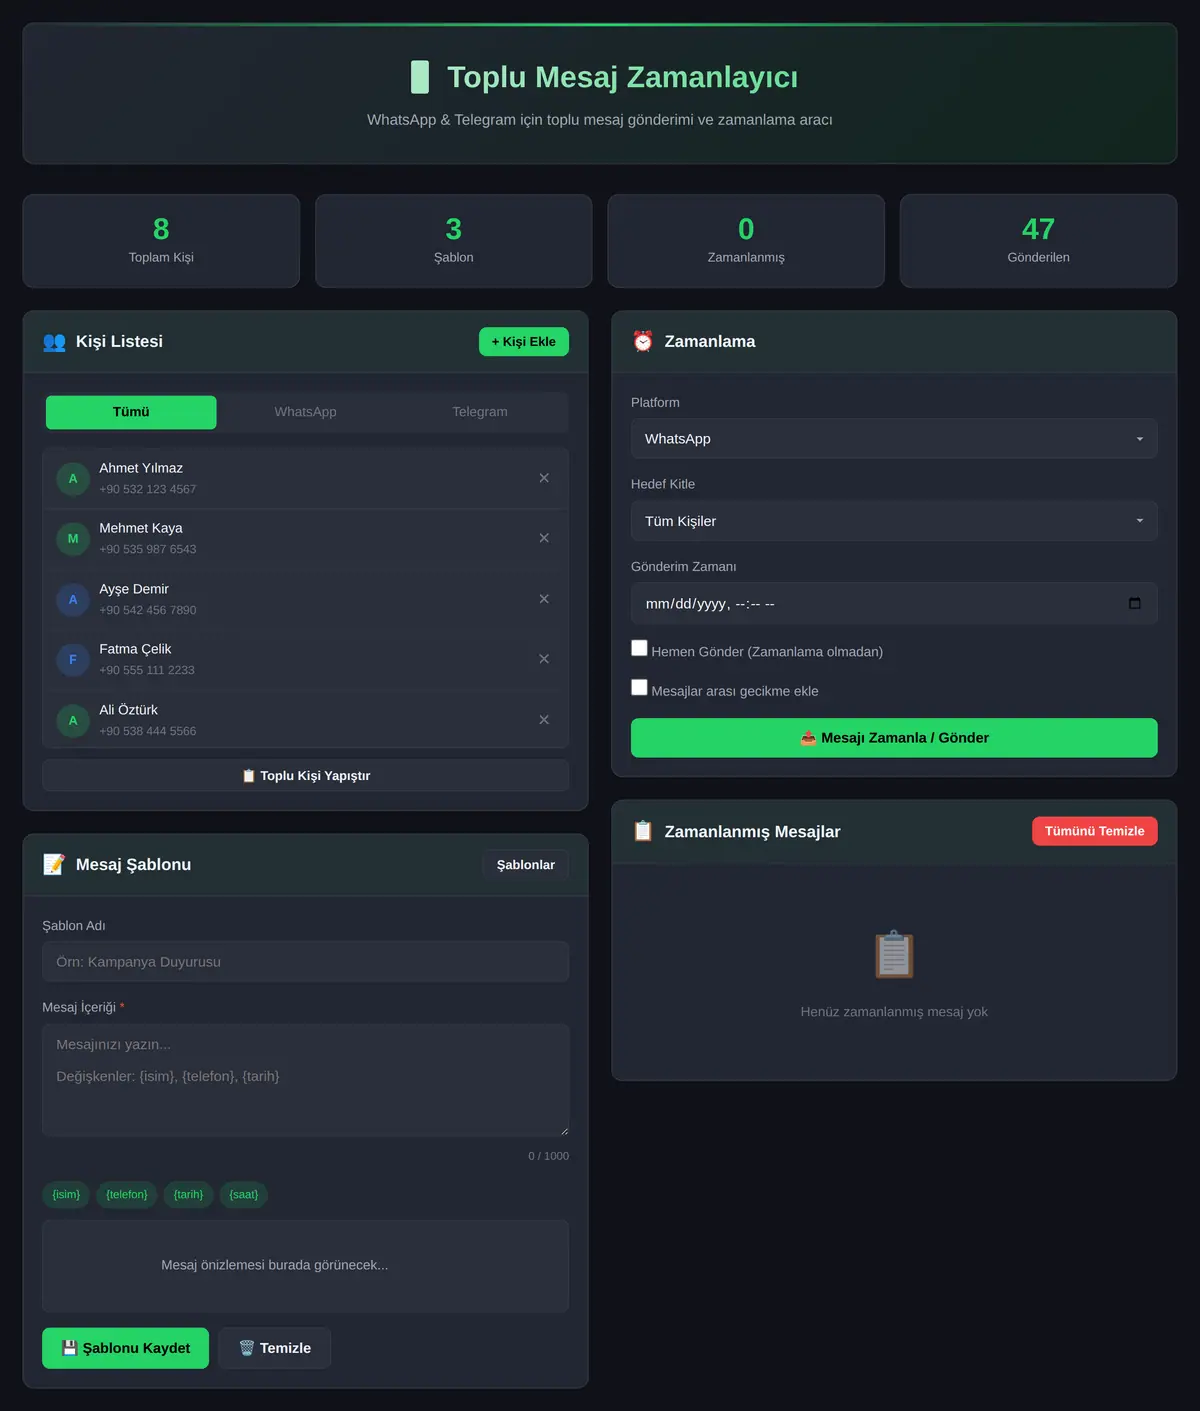Click the alarm clock icon beside Zamanlama
This screenshot has width=1200, height=1411.
click(x=643, y=342)
